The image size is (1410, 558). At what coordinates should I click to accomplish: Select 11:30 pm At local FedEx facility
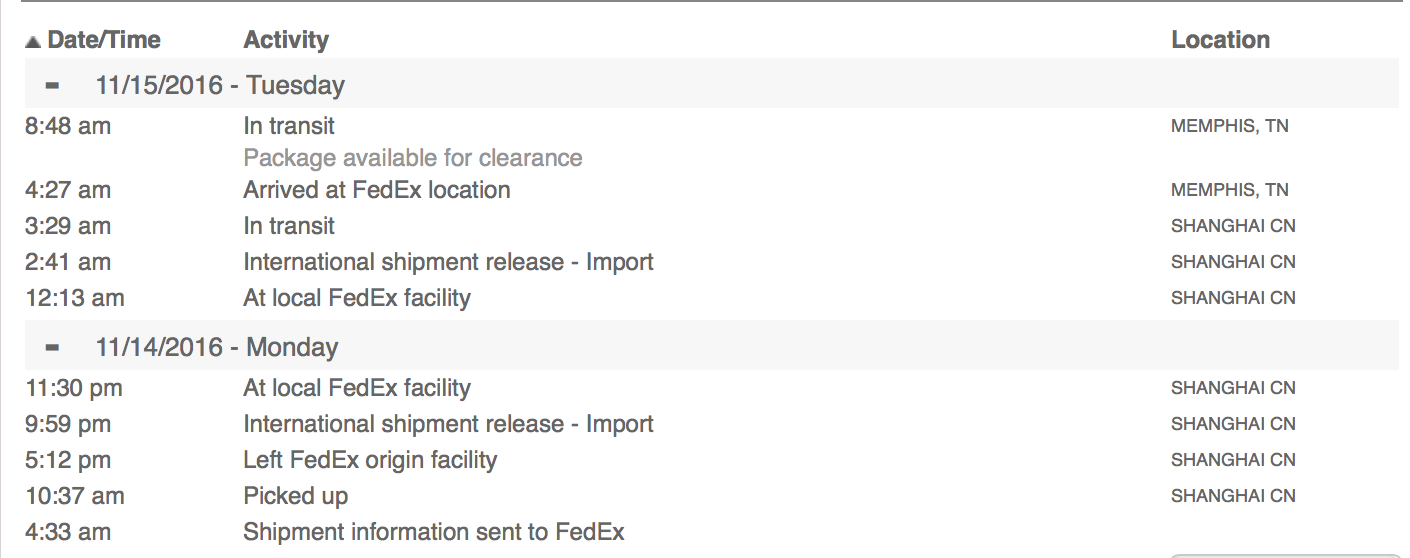click(x=356, y=388)
